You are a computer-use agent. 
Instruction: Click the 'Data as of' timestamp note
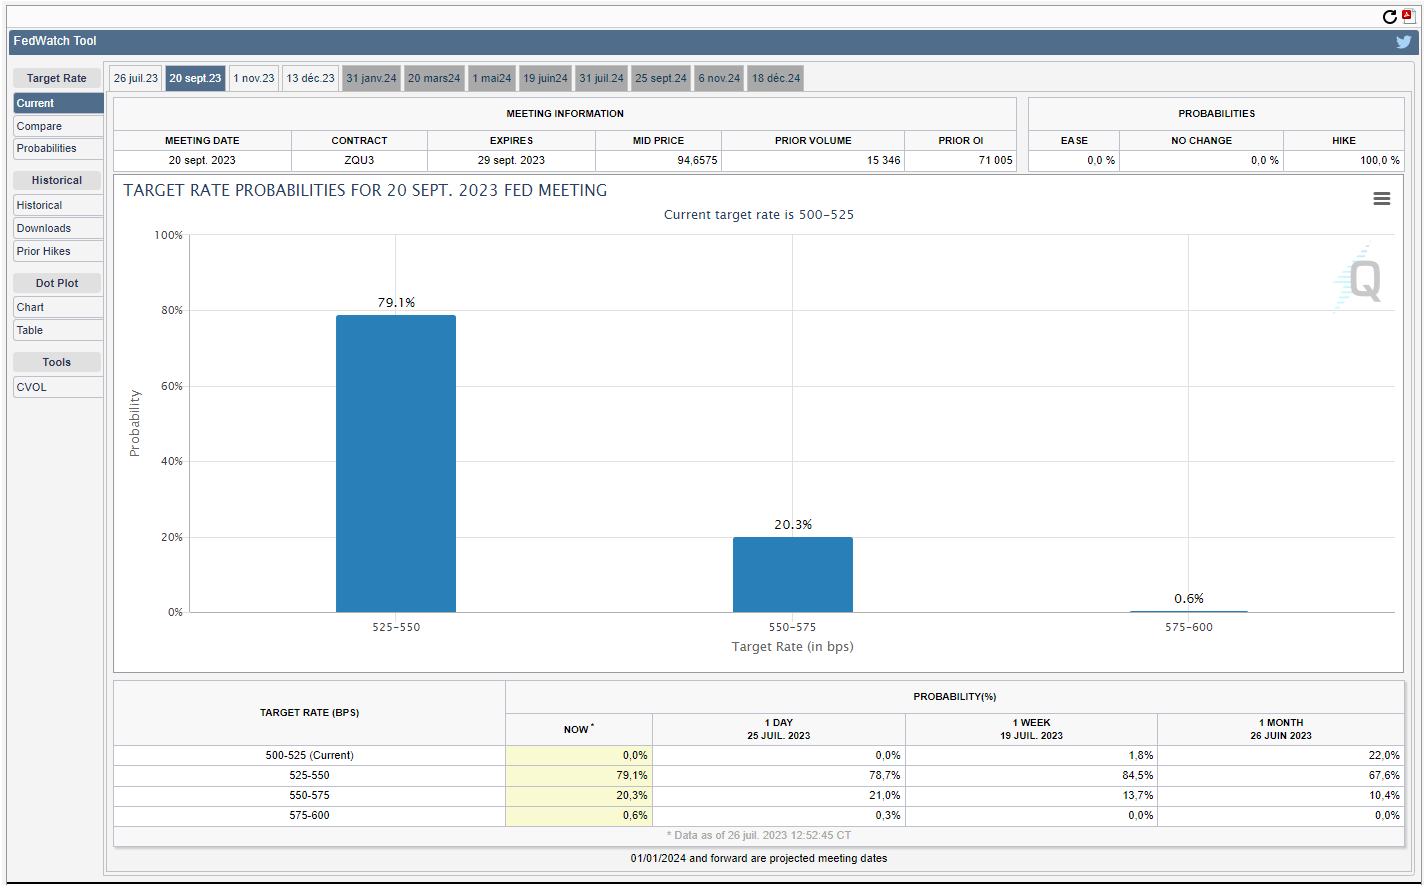coord(759,835)
